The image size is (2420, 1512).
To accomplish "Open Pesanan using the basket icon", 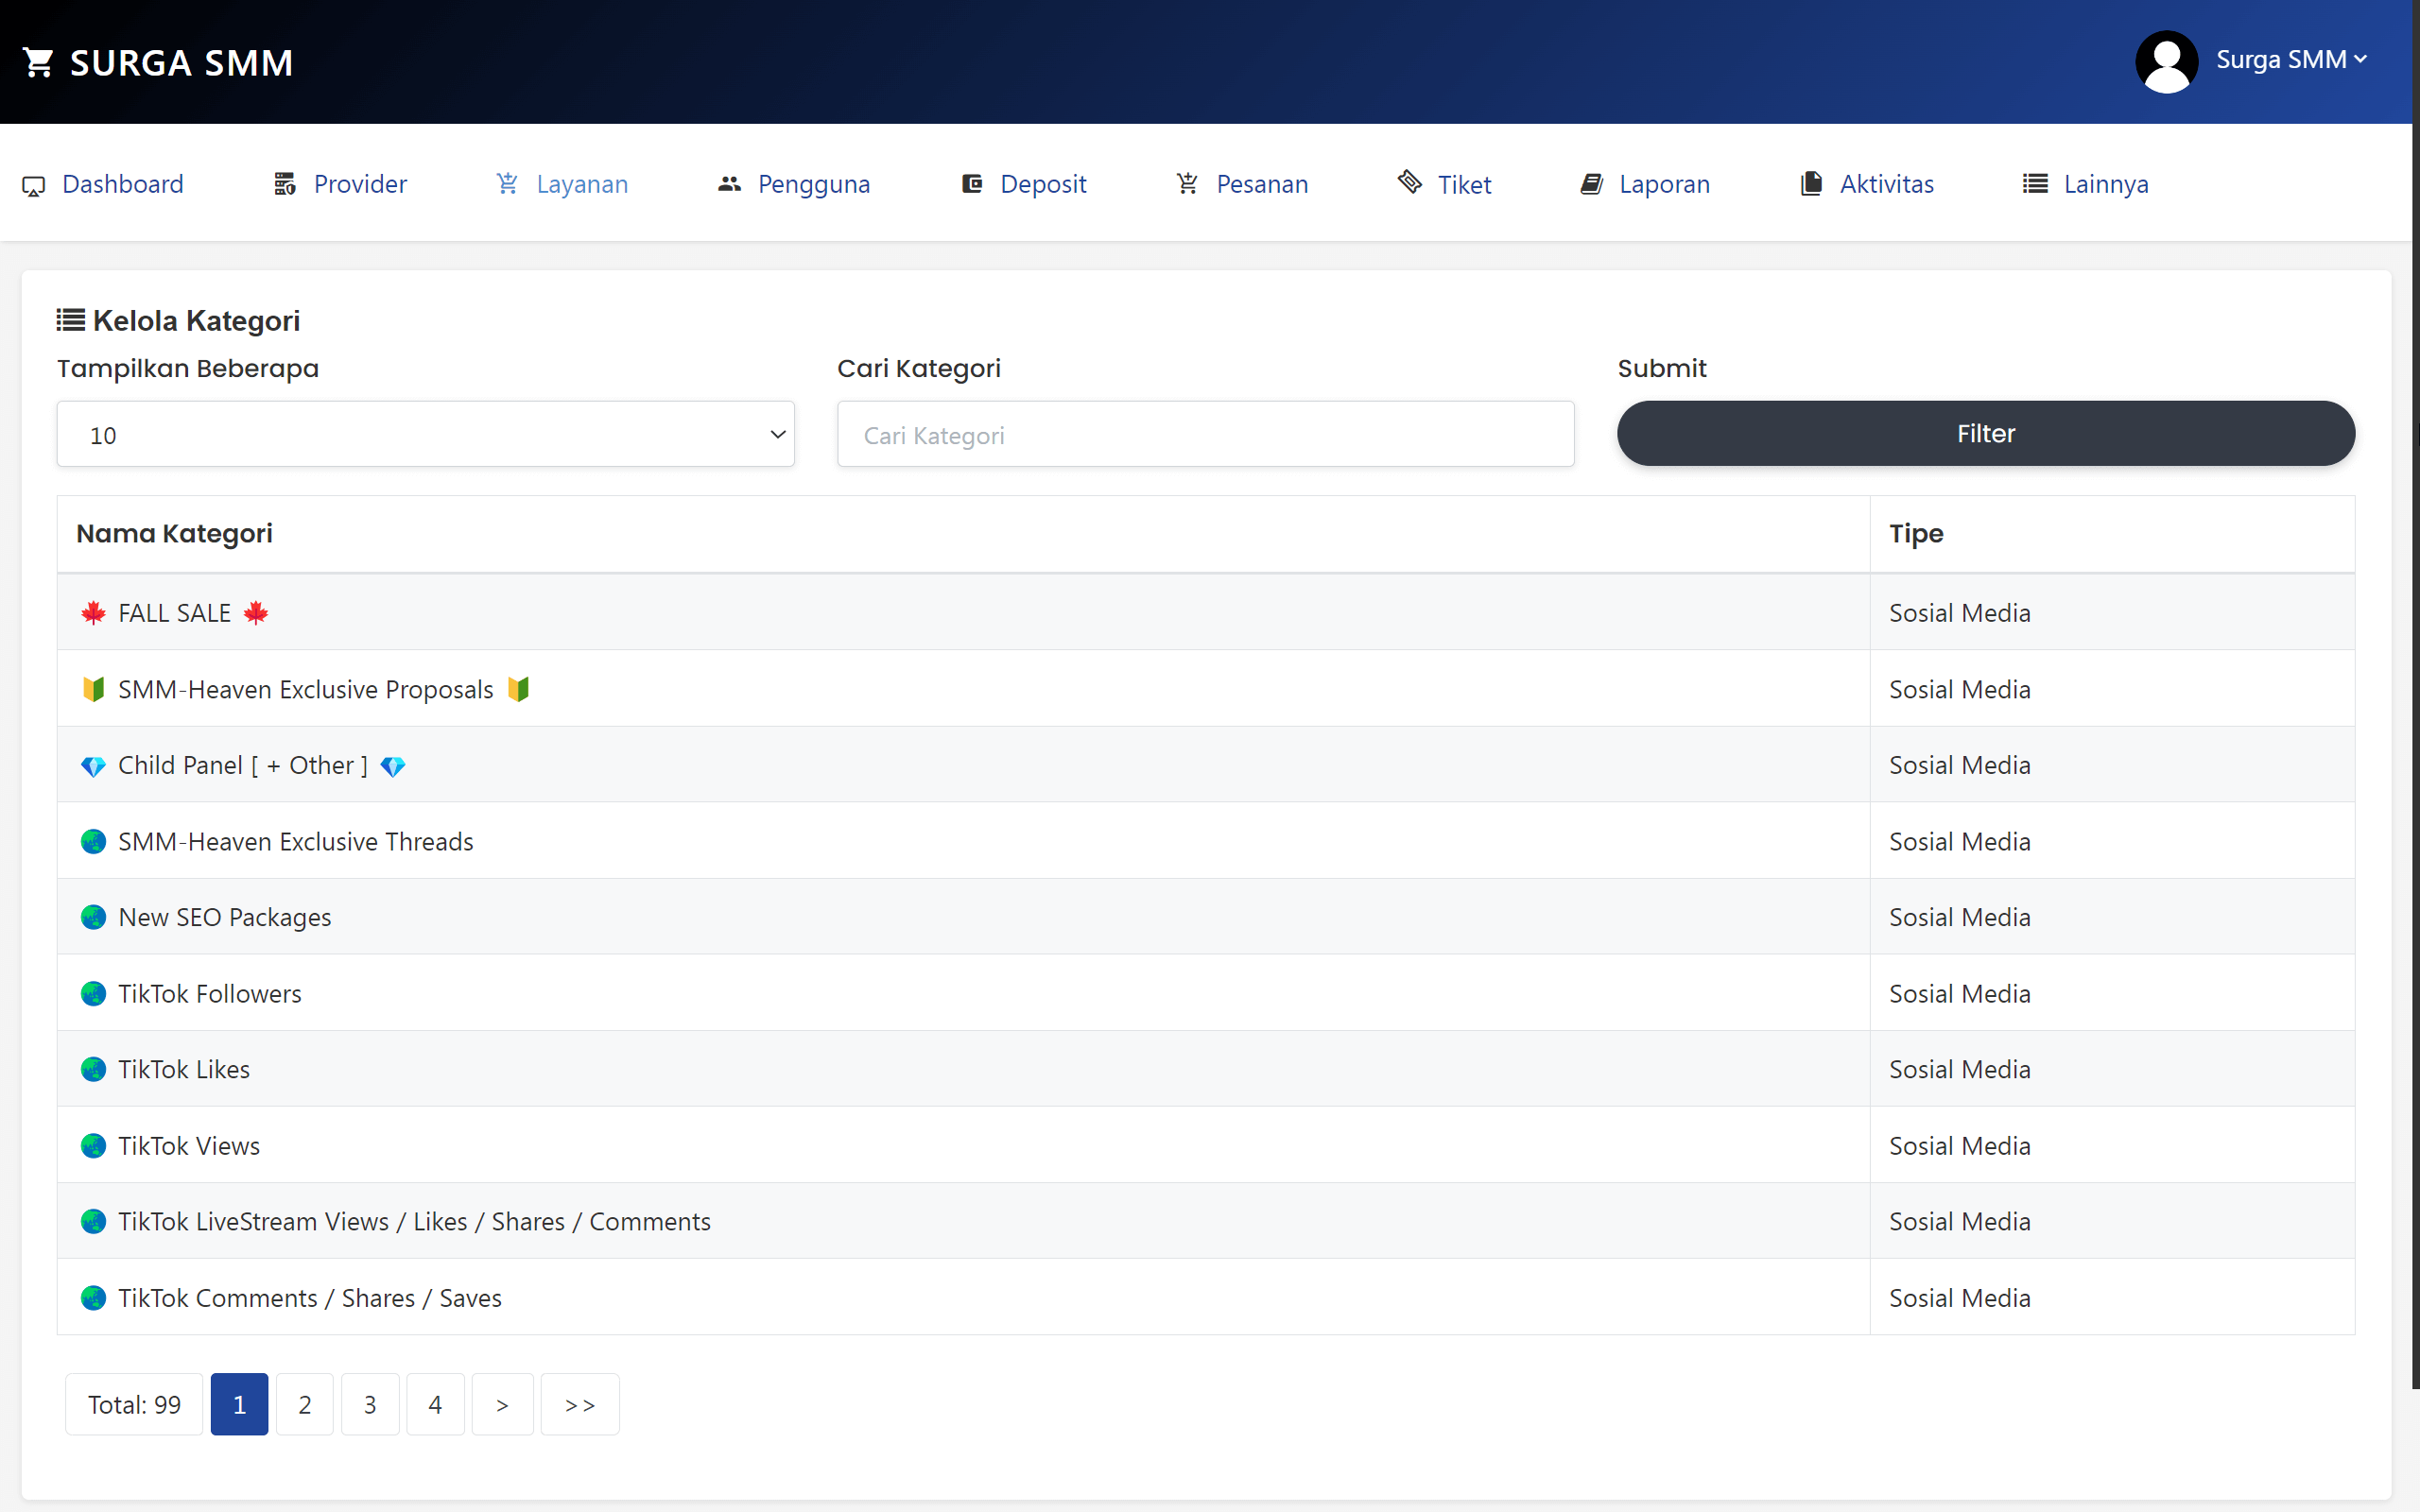I will [x=1188, y=184].
